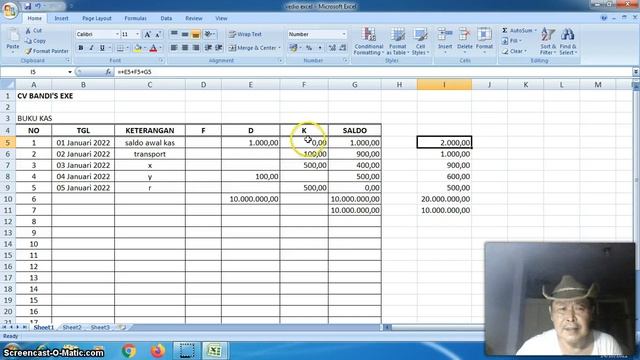Apply red Font Color swatch
Screen dimensions: 640x360
click(153, 48)
